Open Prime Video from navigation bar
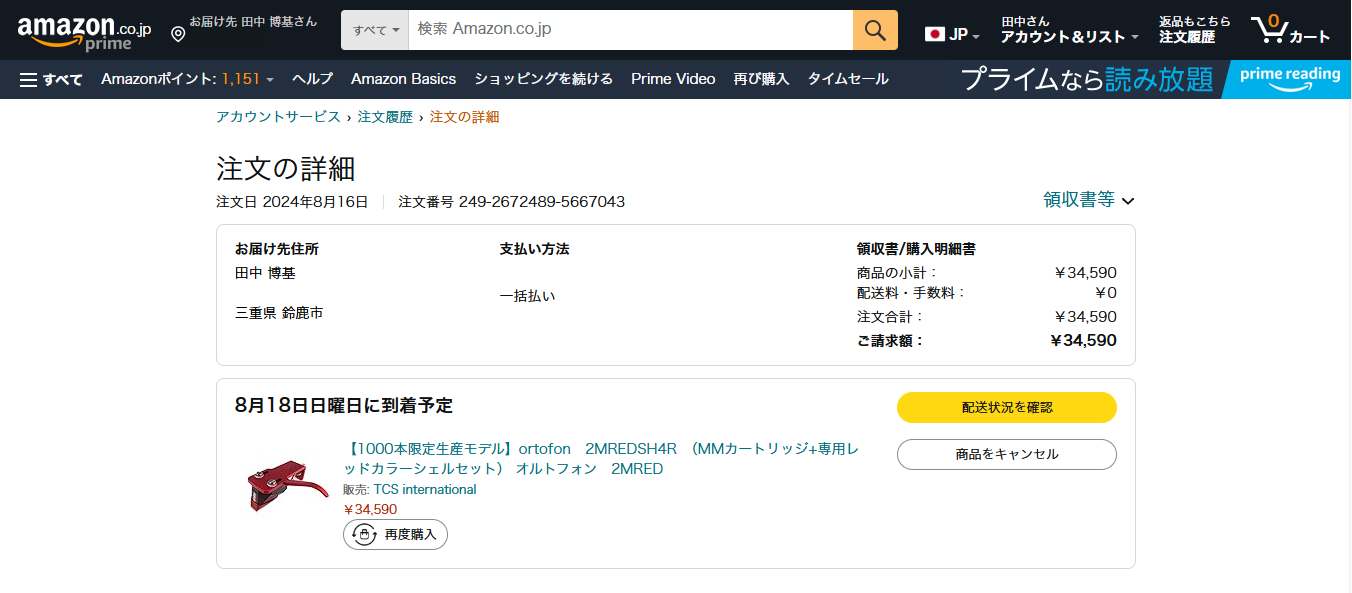 click(x=673, y=79)
